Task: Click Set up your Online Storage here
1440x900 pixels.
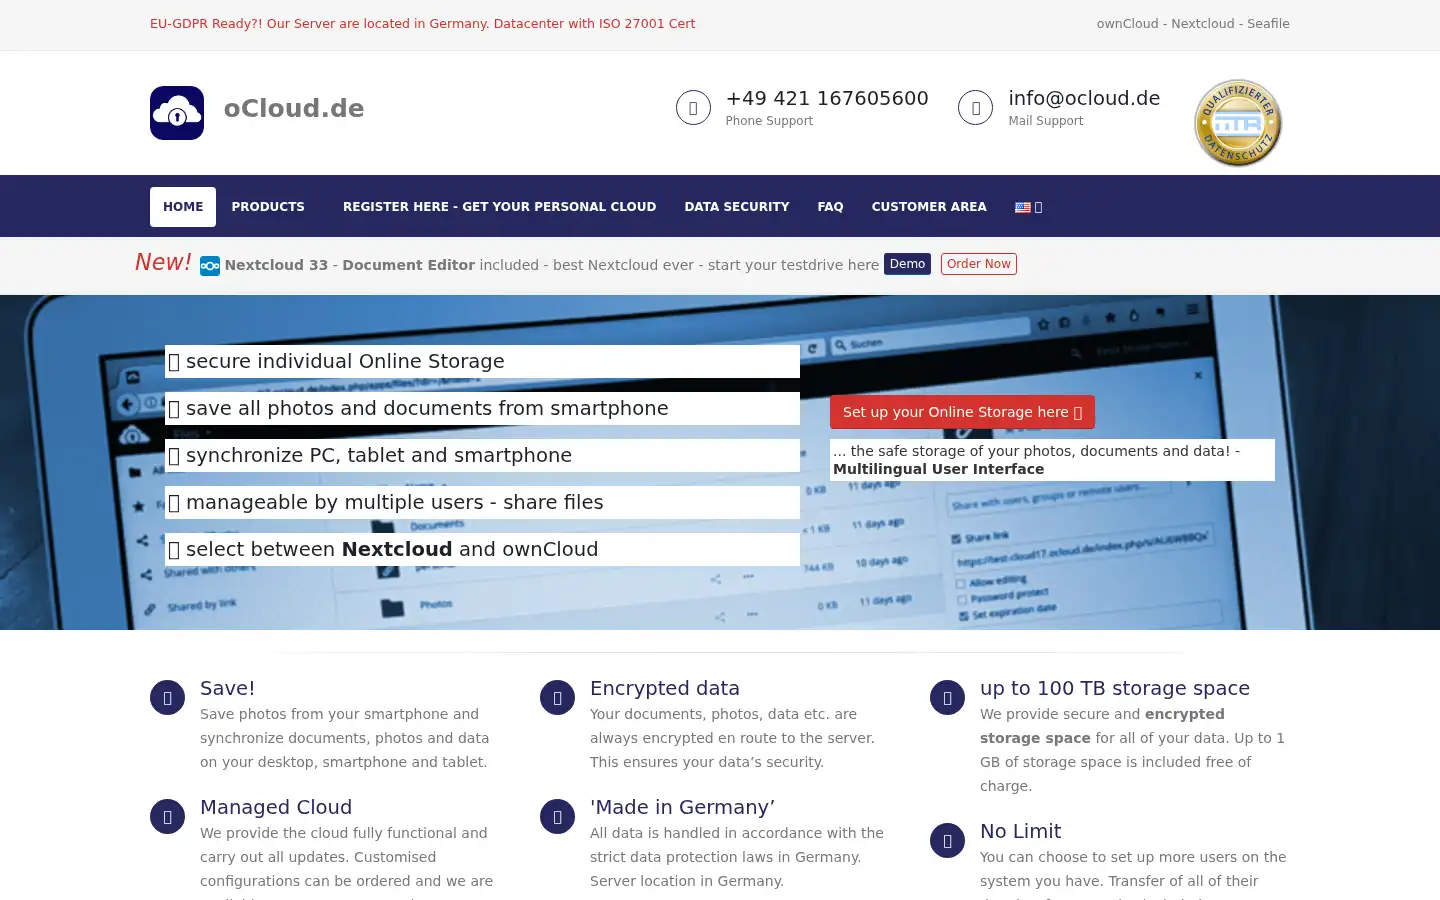Action: pos(962,412)
